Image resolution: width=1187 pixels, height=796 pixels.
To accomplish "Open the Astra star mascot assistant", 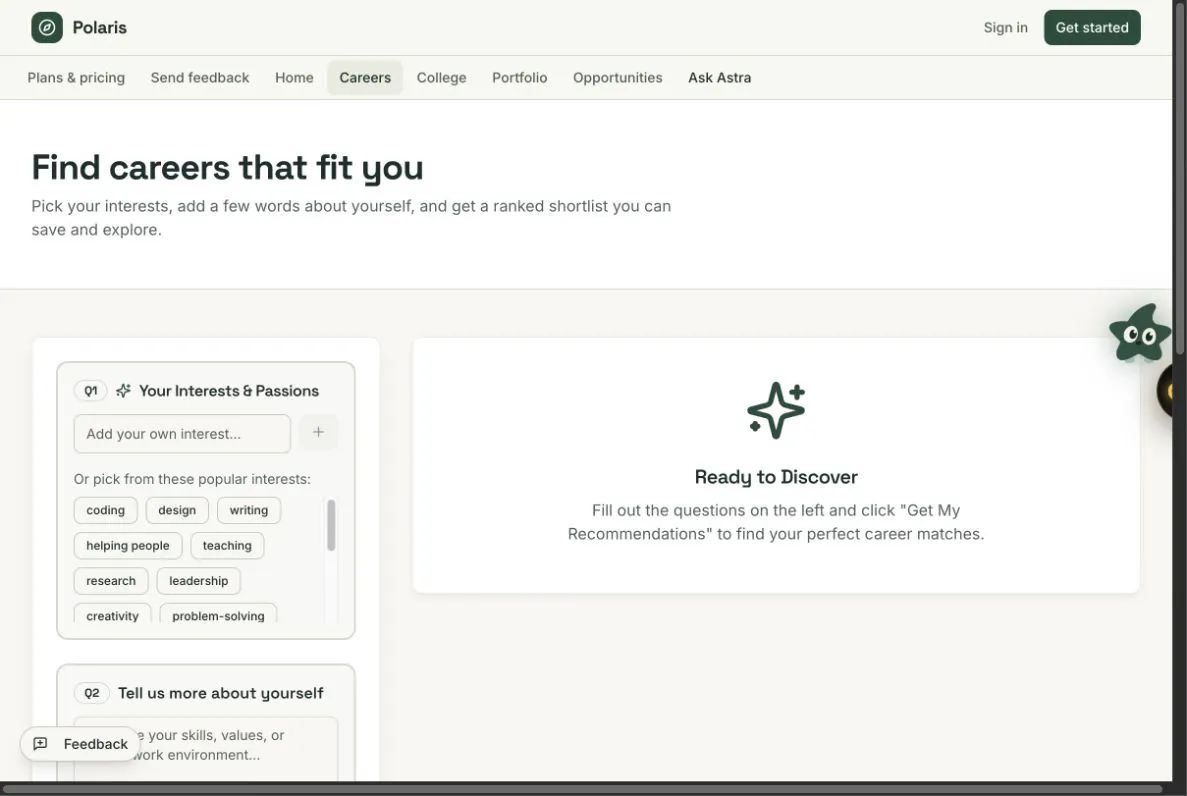I will (1139, 334).
